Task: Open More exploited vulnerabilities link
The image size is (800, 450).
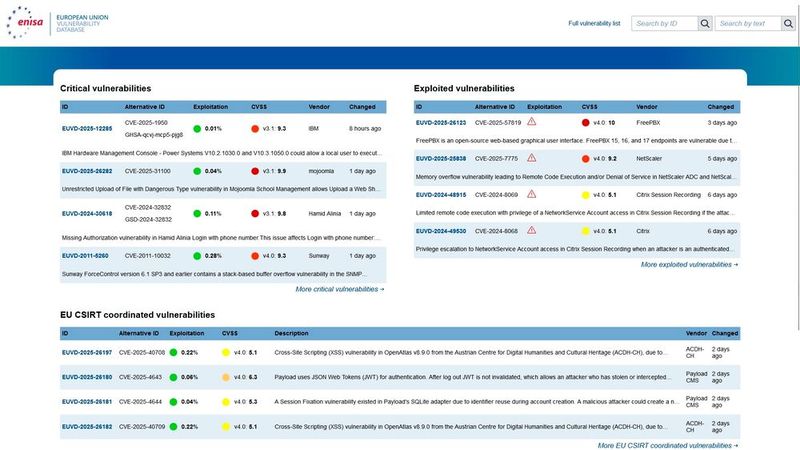Action: pos(689,265)
